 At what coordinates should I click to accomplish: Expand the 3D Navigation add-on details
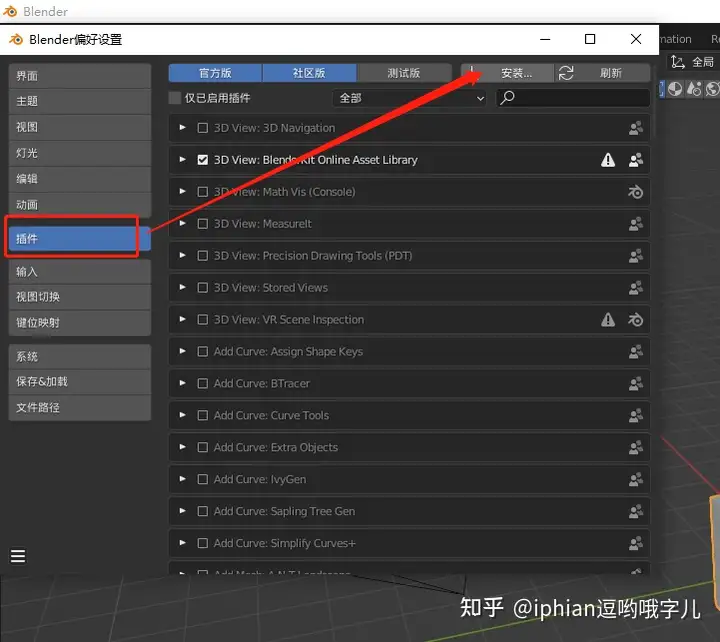tap(183, 128)
